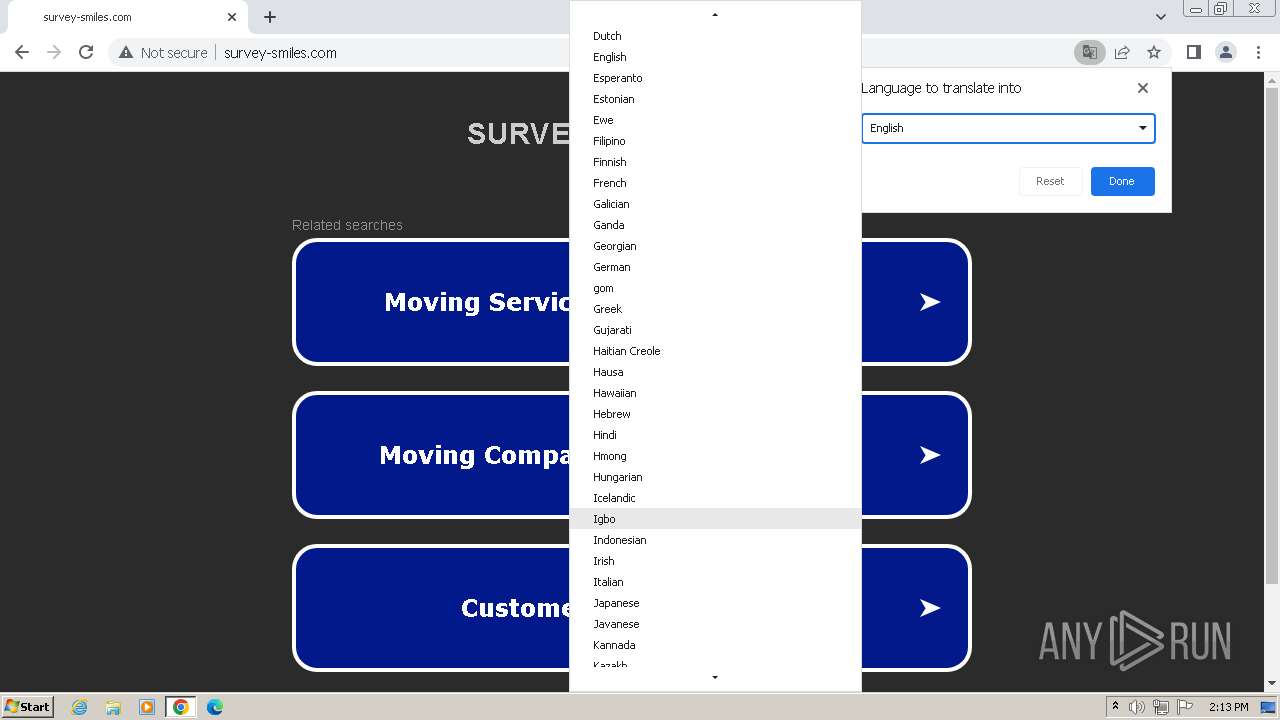1280x720 pixels.
Task: Select Haitian Creole from the list
Action: point(715,351)
